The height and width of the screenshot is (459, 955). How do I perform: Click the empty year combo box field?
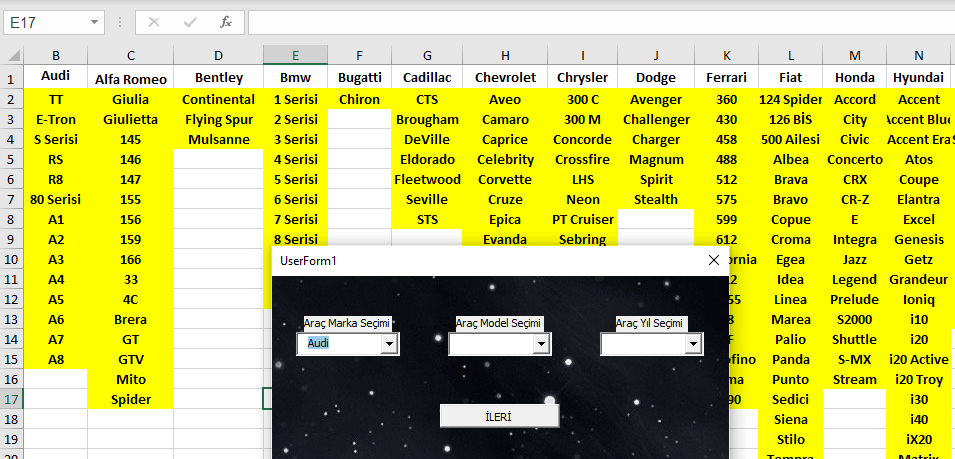(x=643, y=344)
